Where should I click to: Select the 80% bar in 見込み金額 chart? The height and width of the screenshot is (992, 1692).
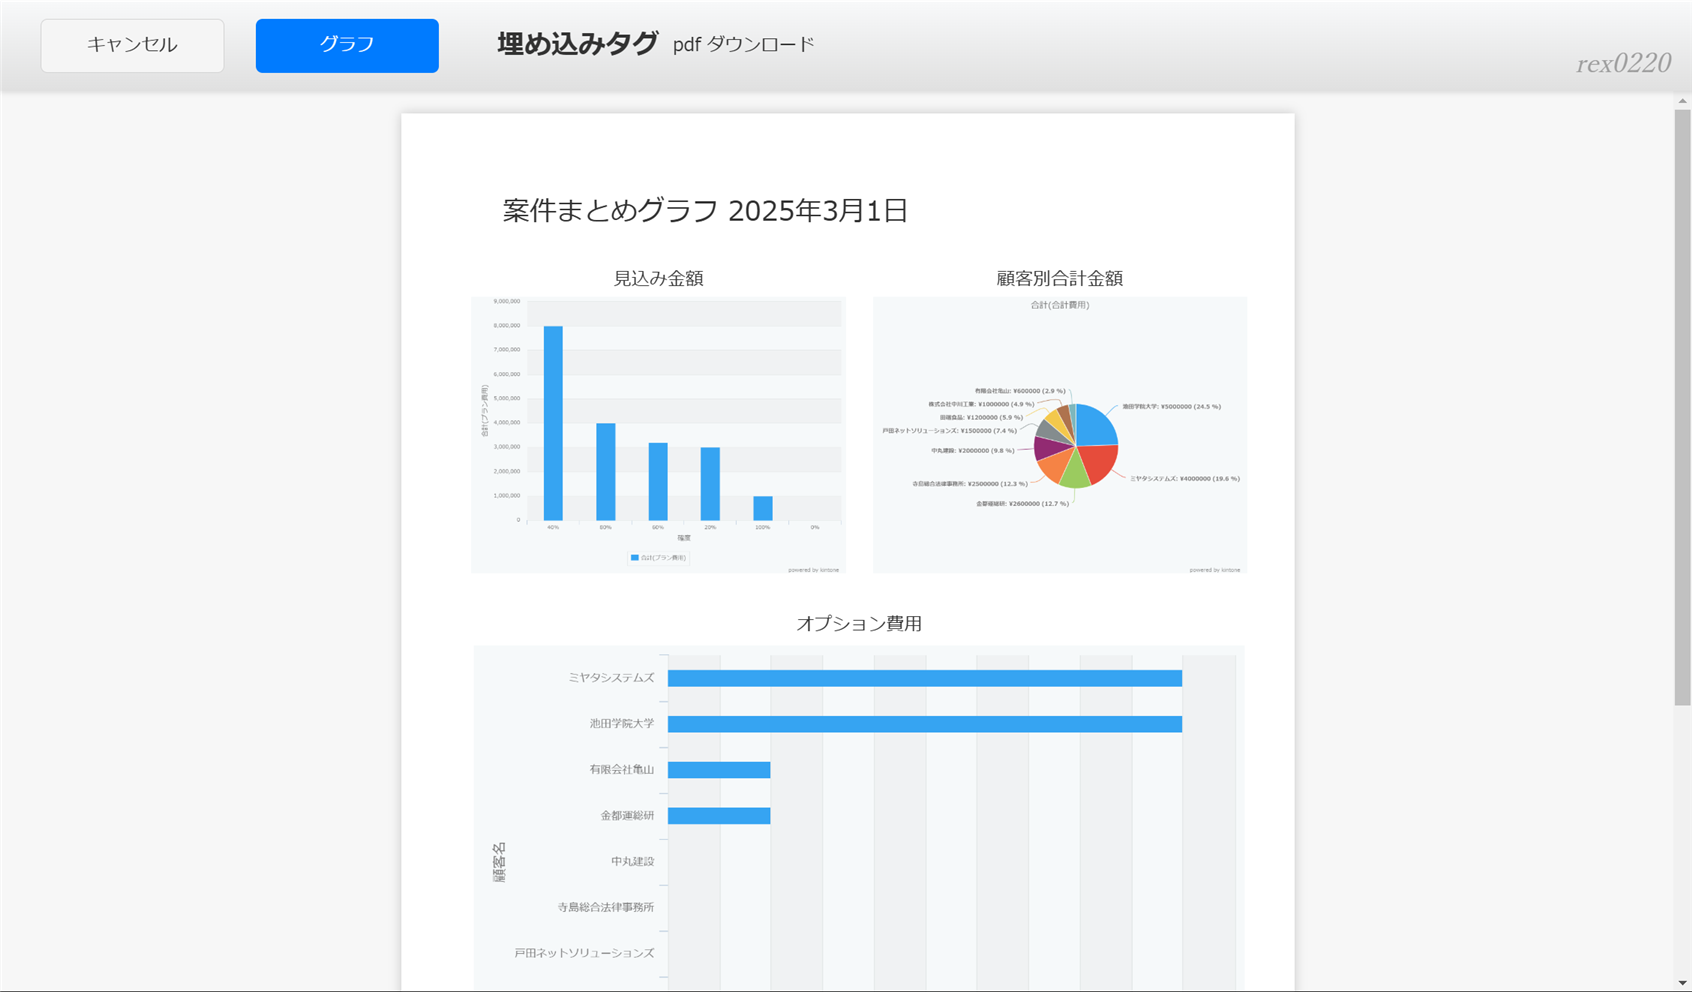606,472
